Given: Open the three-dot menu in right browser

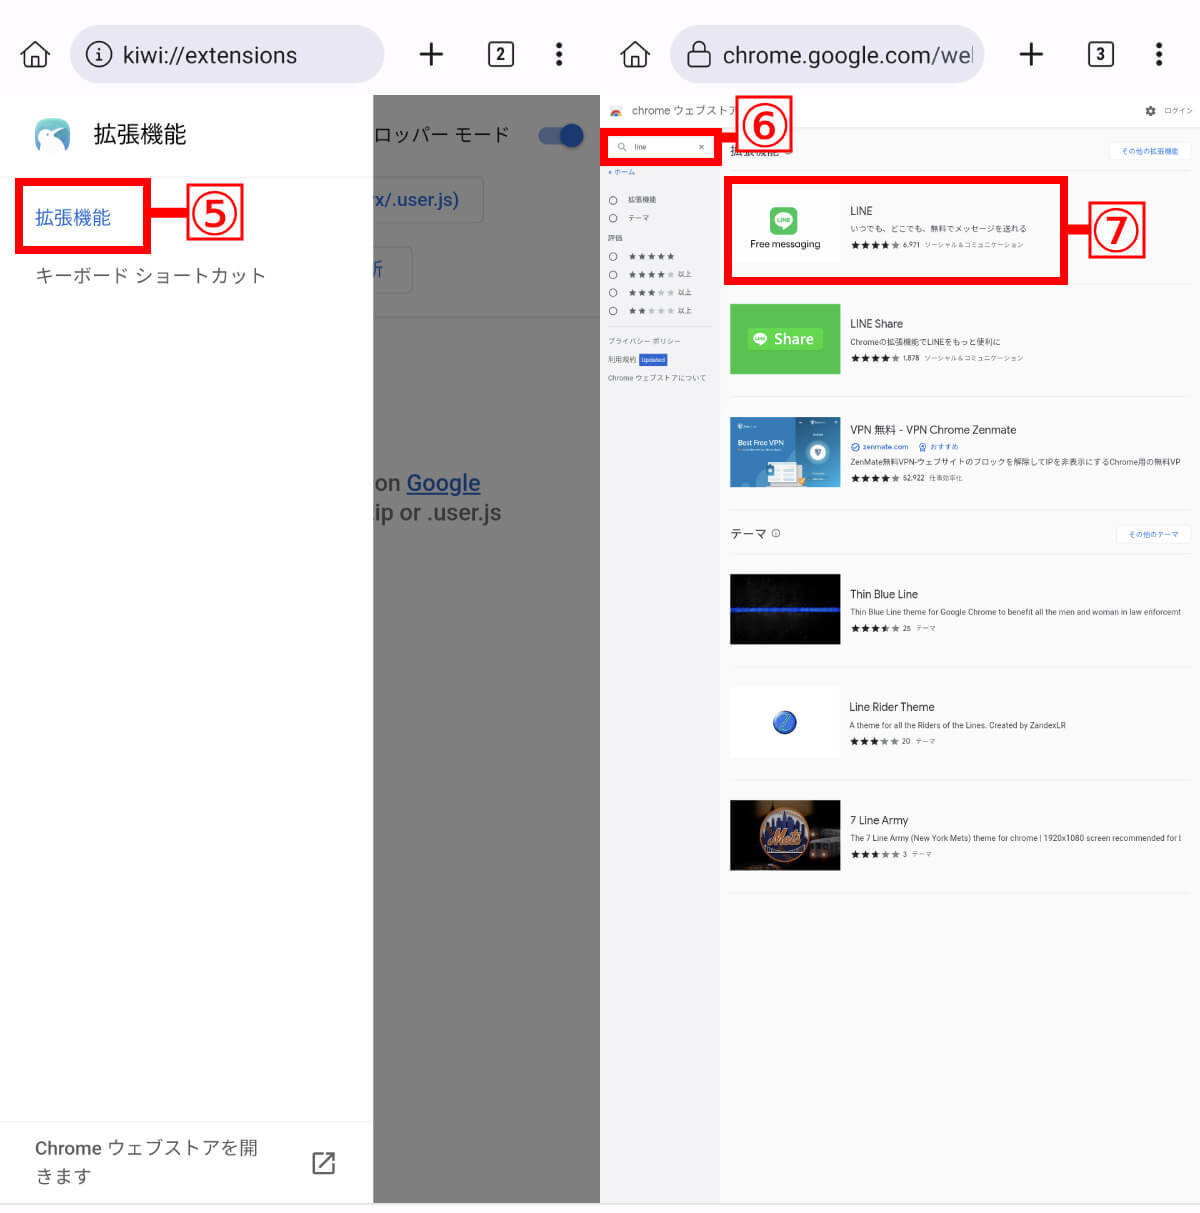Looking at the screenshot, I should click(1159, 54).
